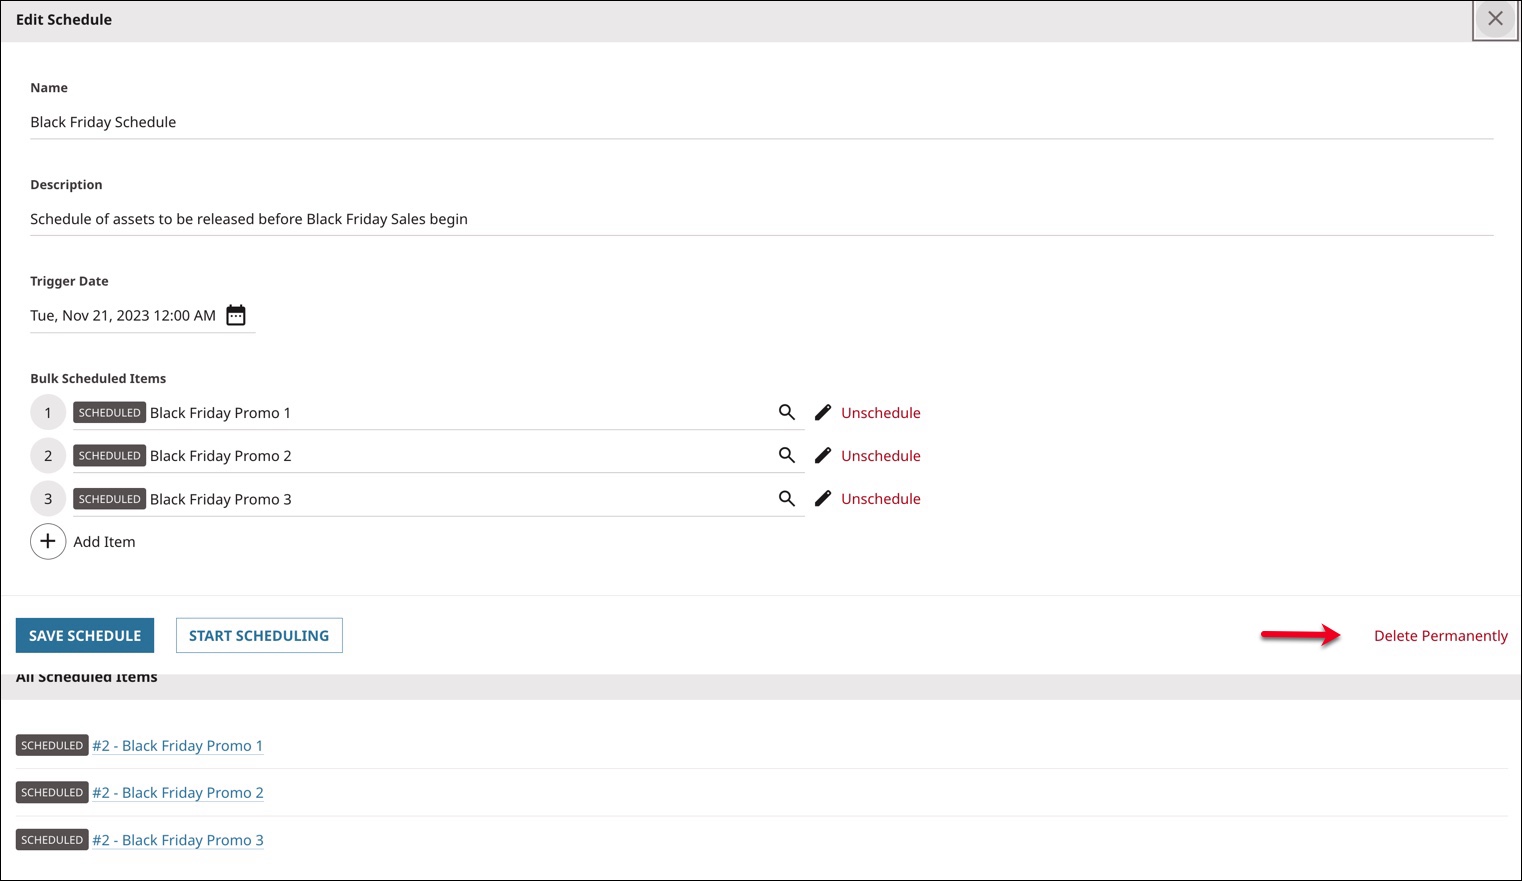Open the #2 - Black Friday Promo 2 link

[x=178, y=793]
